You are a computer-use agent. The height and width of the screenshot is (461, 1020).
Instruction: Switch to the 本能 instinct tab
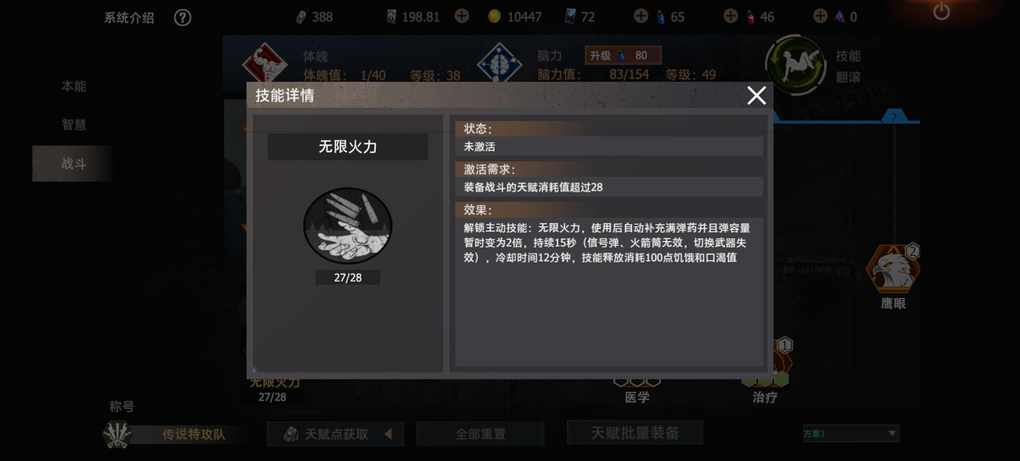74,86
